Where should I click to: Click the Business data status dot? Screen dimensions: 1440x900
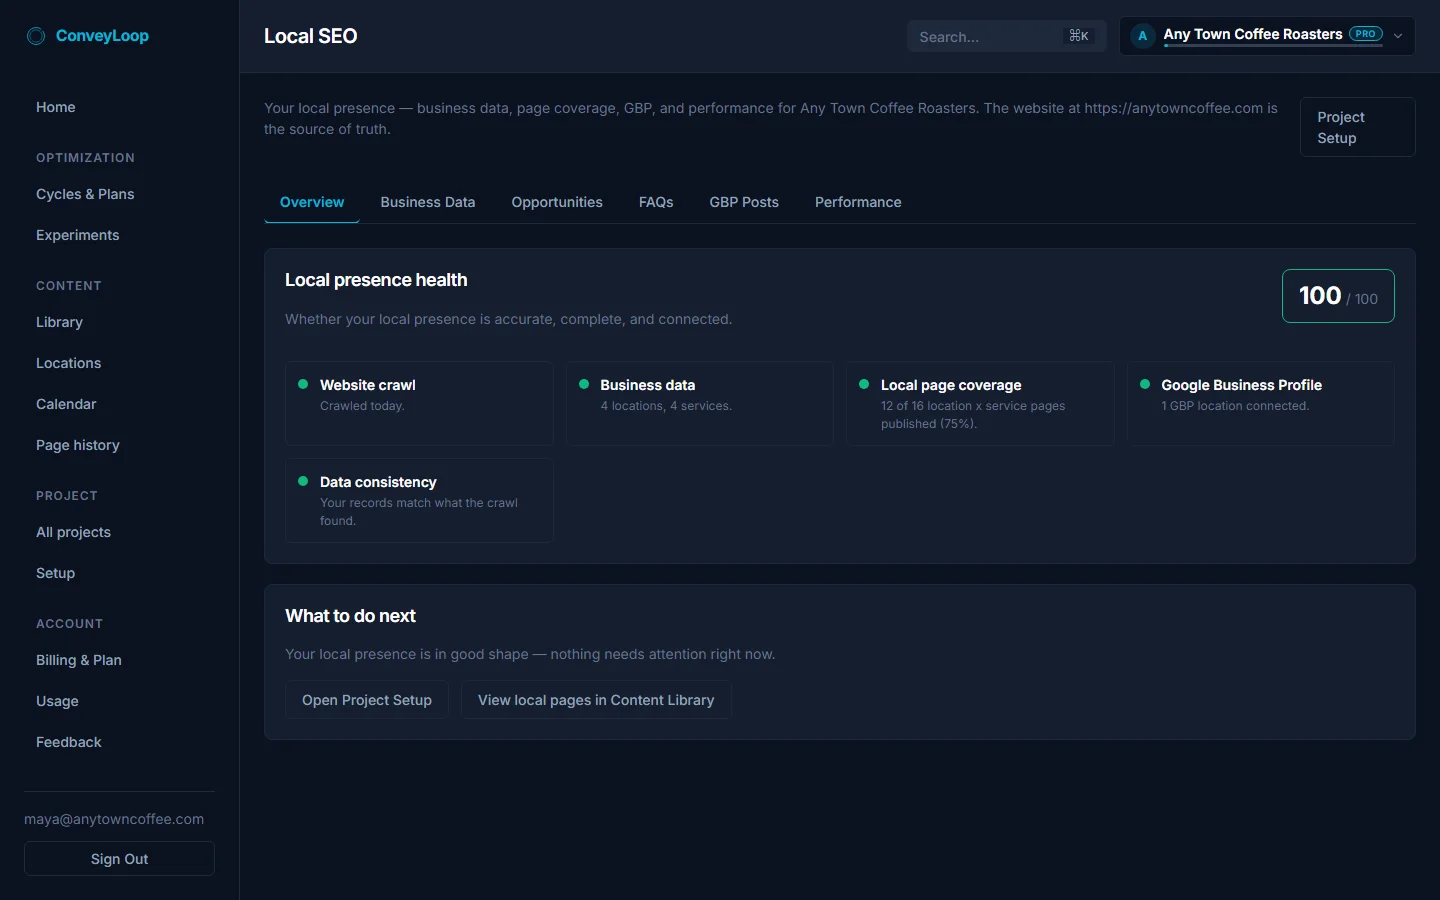(x=584, y=384)
